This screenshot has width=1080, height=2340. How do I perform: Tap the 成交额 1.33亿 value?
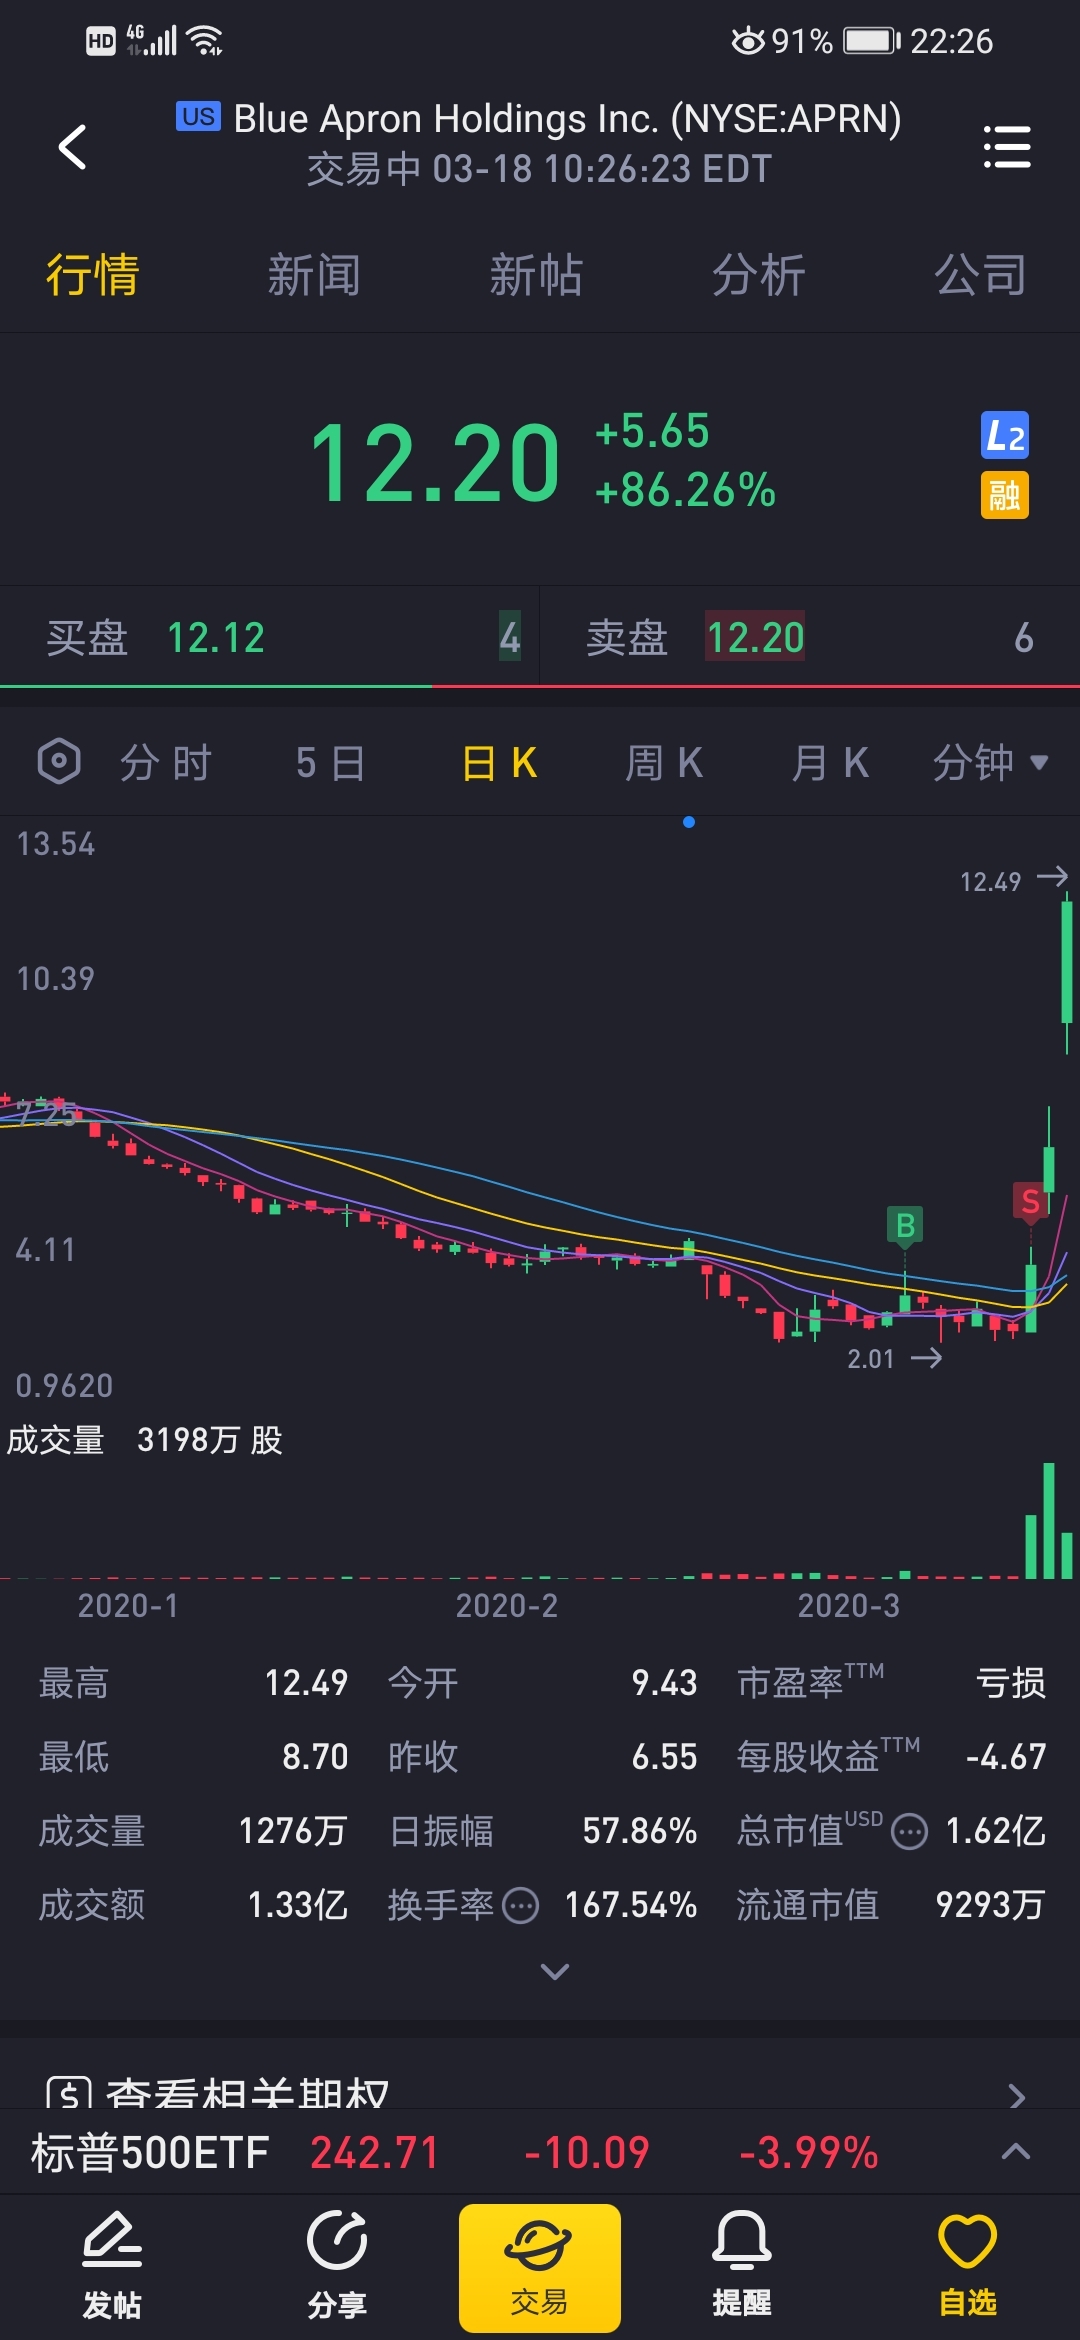click(x=298, y=1905)
